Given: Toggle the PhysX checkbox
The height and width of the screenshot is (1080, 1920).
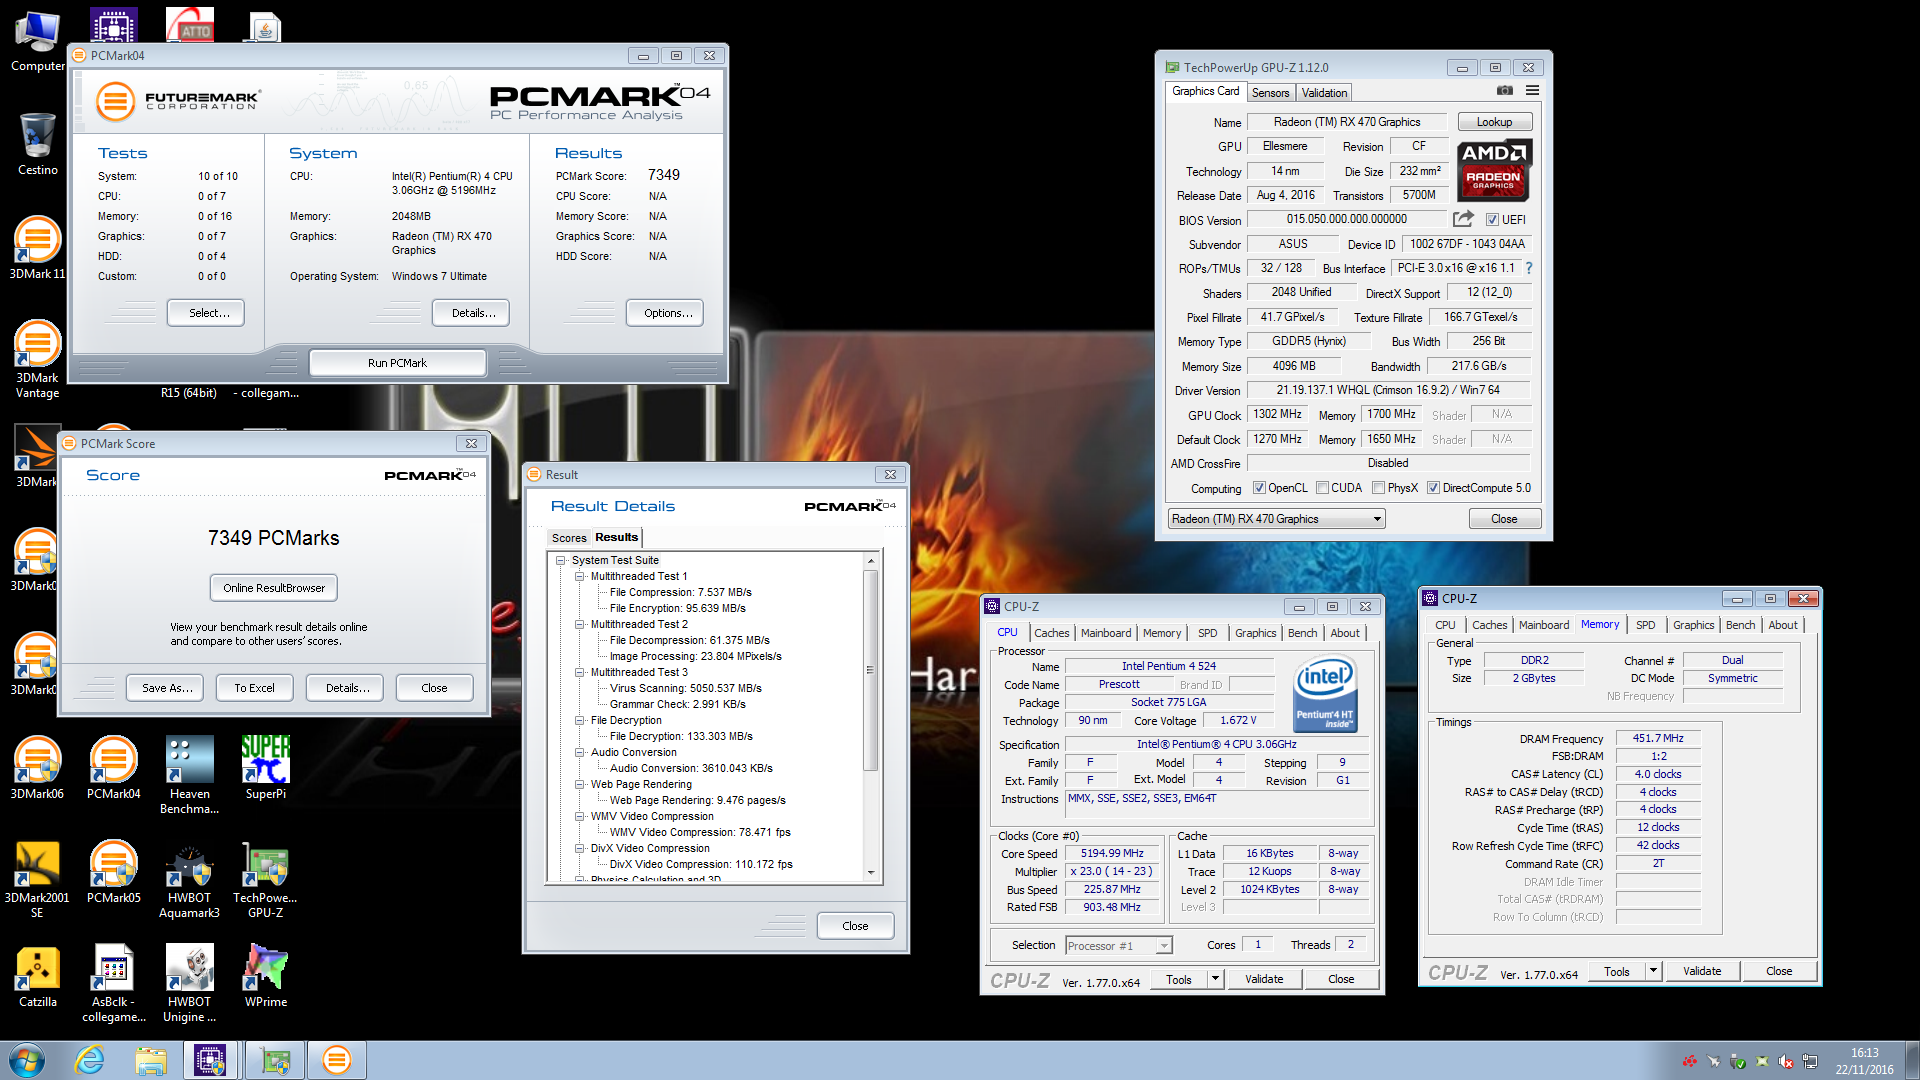Looking at the screenshot, I should [x=1378, y=488].
